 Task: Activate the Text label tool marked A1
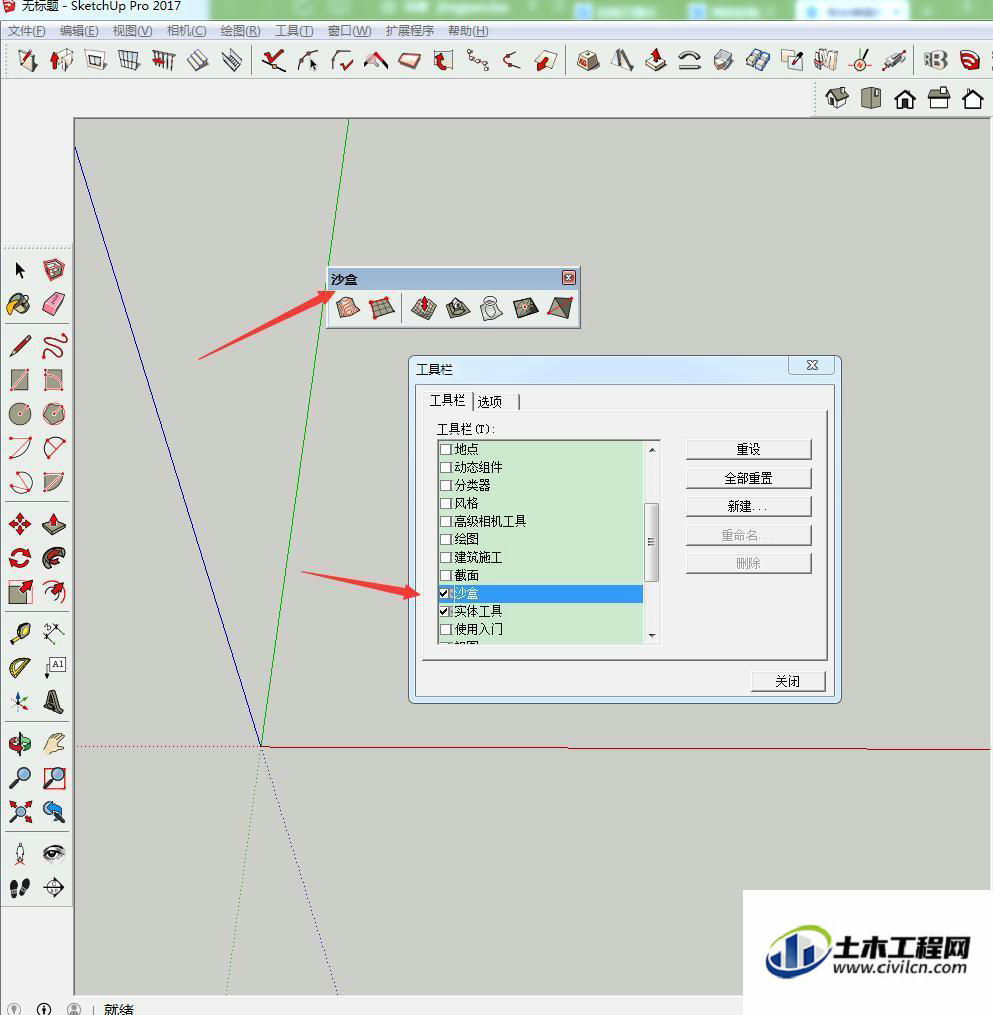(54, 667)
